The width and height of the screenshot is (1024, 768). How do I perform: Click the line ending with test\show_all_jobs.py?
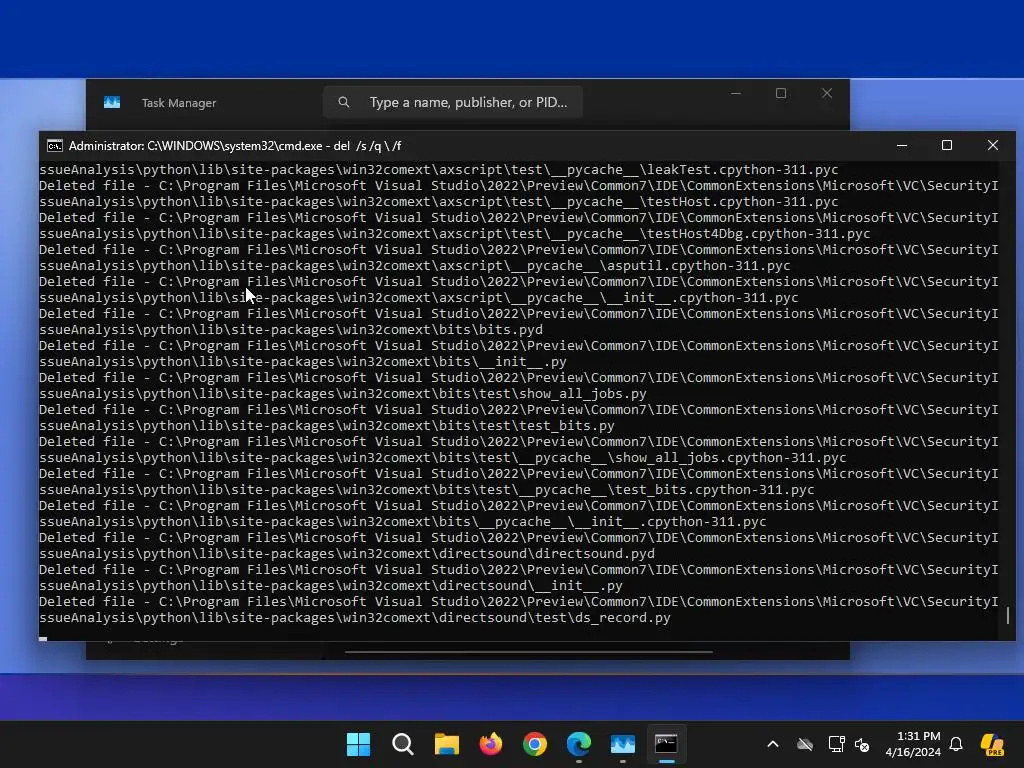point(343,394)
